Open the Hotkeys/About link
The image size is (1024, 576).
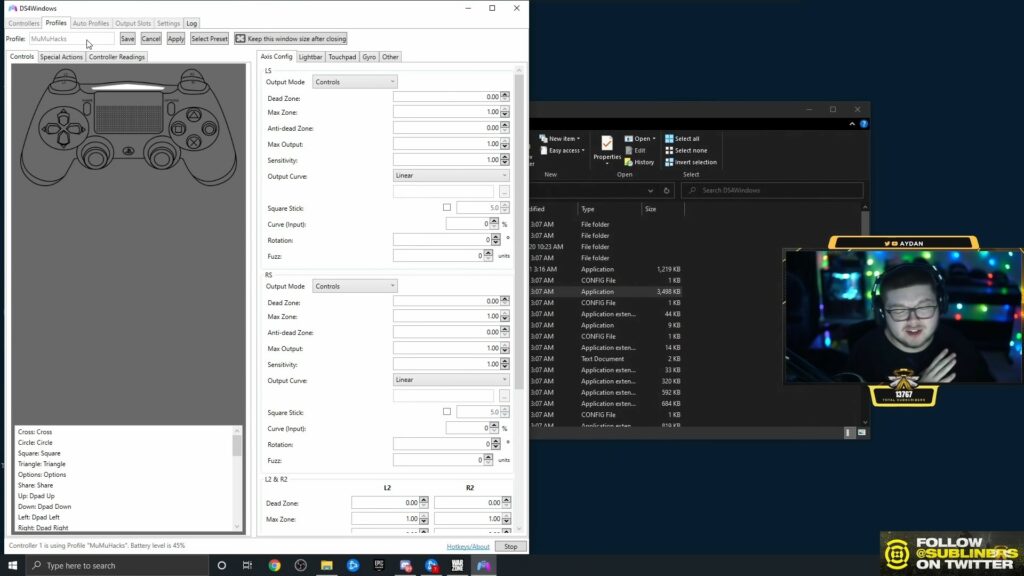click(x=468, y=547)
